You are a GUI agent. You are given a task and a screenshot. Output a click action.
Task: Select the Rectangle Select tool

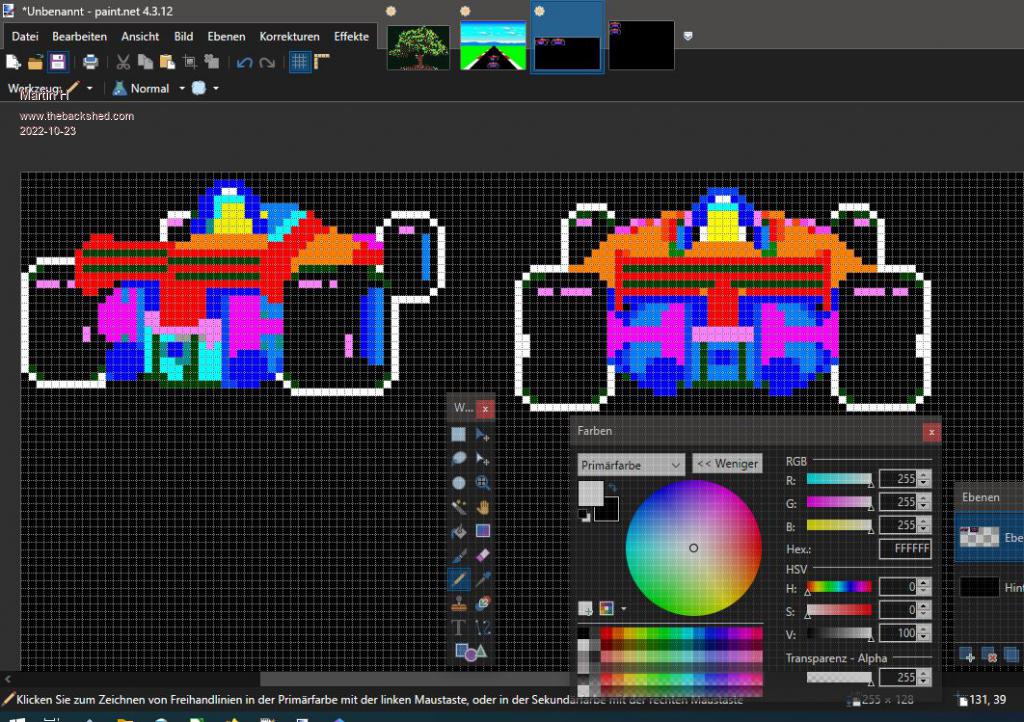(x=459, y=435)
